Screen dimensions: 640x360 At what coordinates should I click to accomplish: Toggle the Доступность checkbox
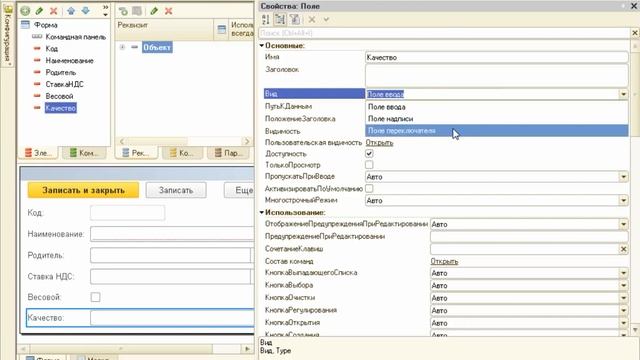369,153
